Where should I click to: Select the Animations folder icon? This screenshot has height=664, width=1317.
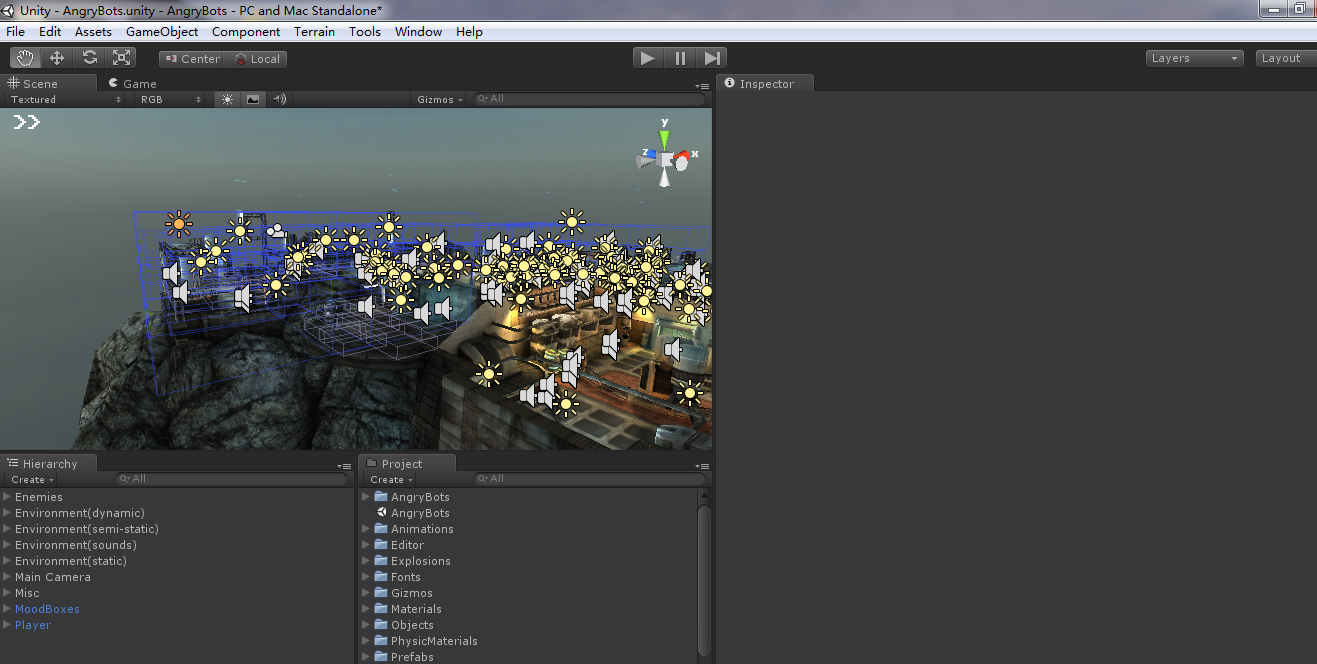(381, 529)
